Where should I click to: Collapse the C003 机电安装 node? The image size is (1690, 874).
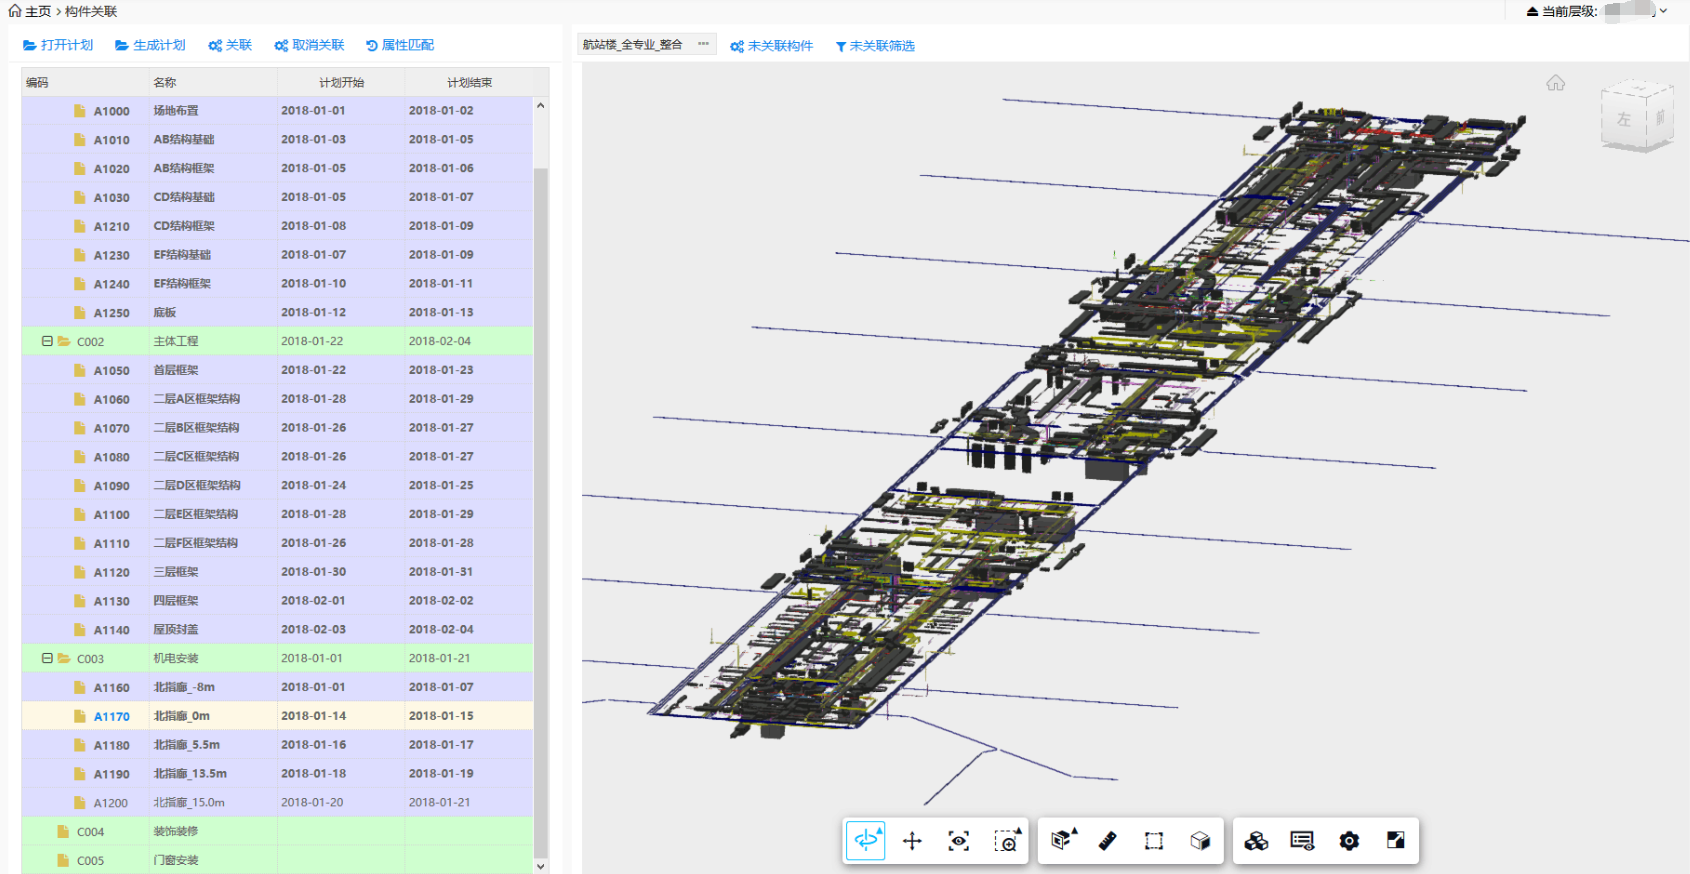point(47,658)
